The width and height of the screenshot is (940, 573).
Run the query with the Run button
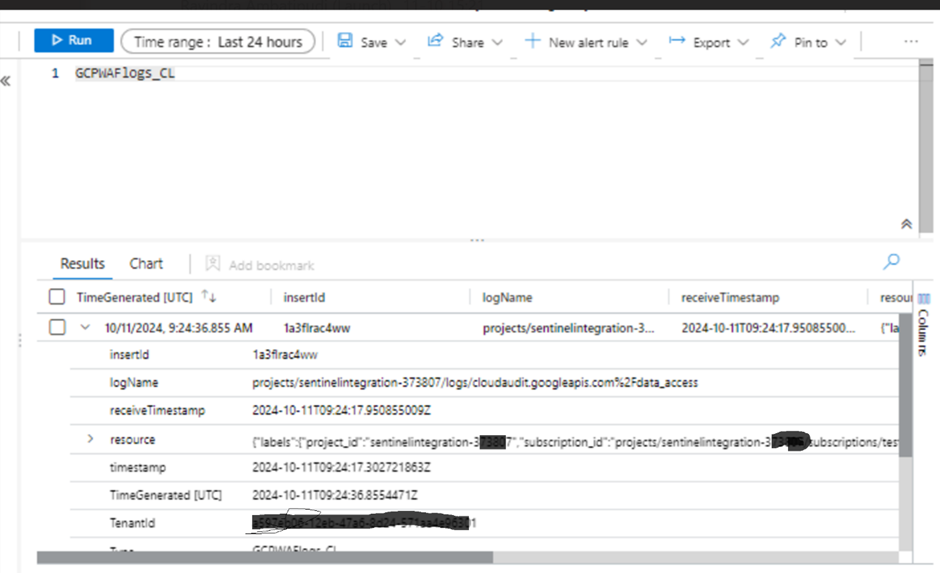click(74, 41)
